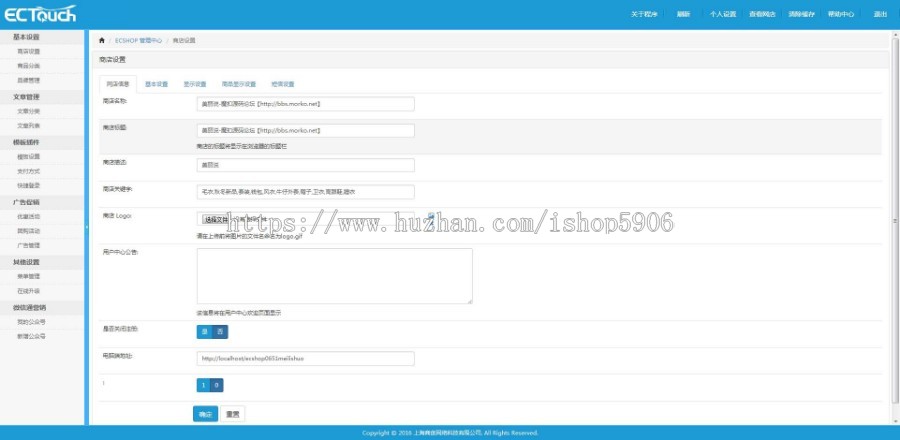Open the ECSHOP 管理中心 breadcrumb link
The image size is (900, 440).
[138, 41]
